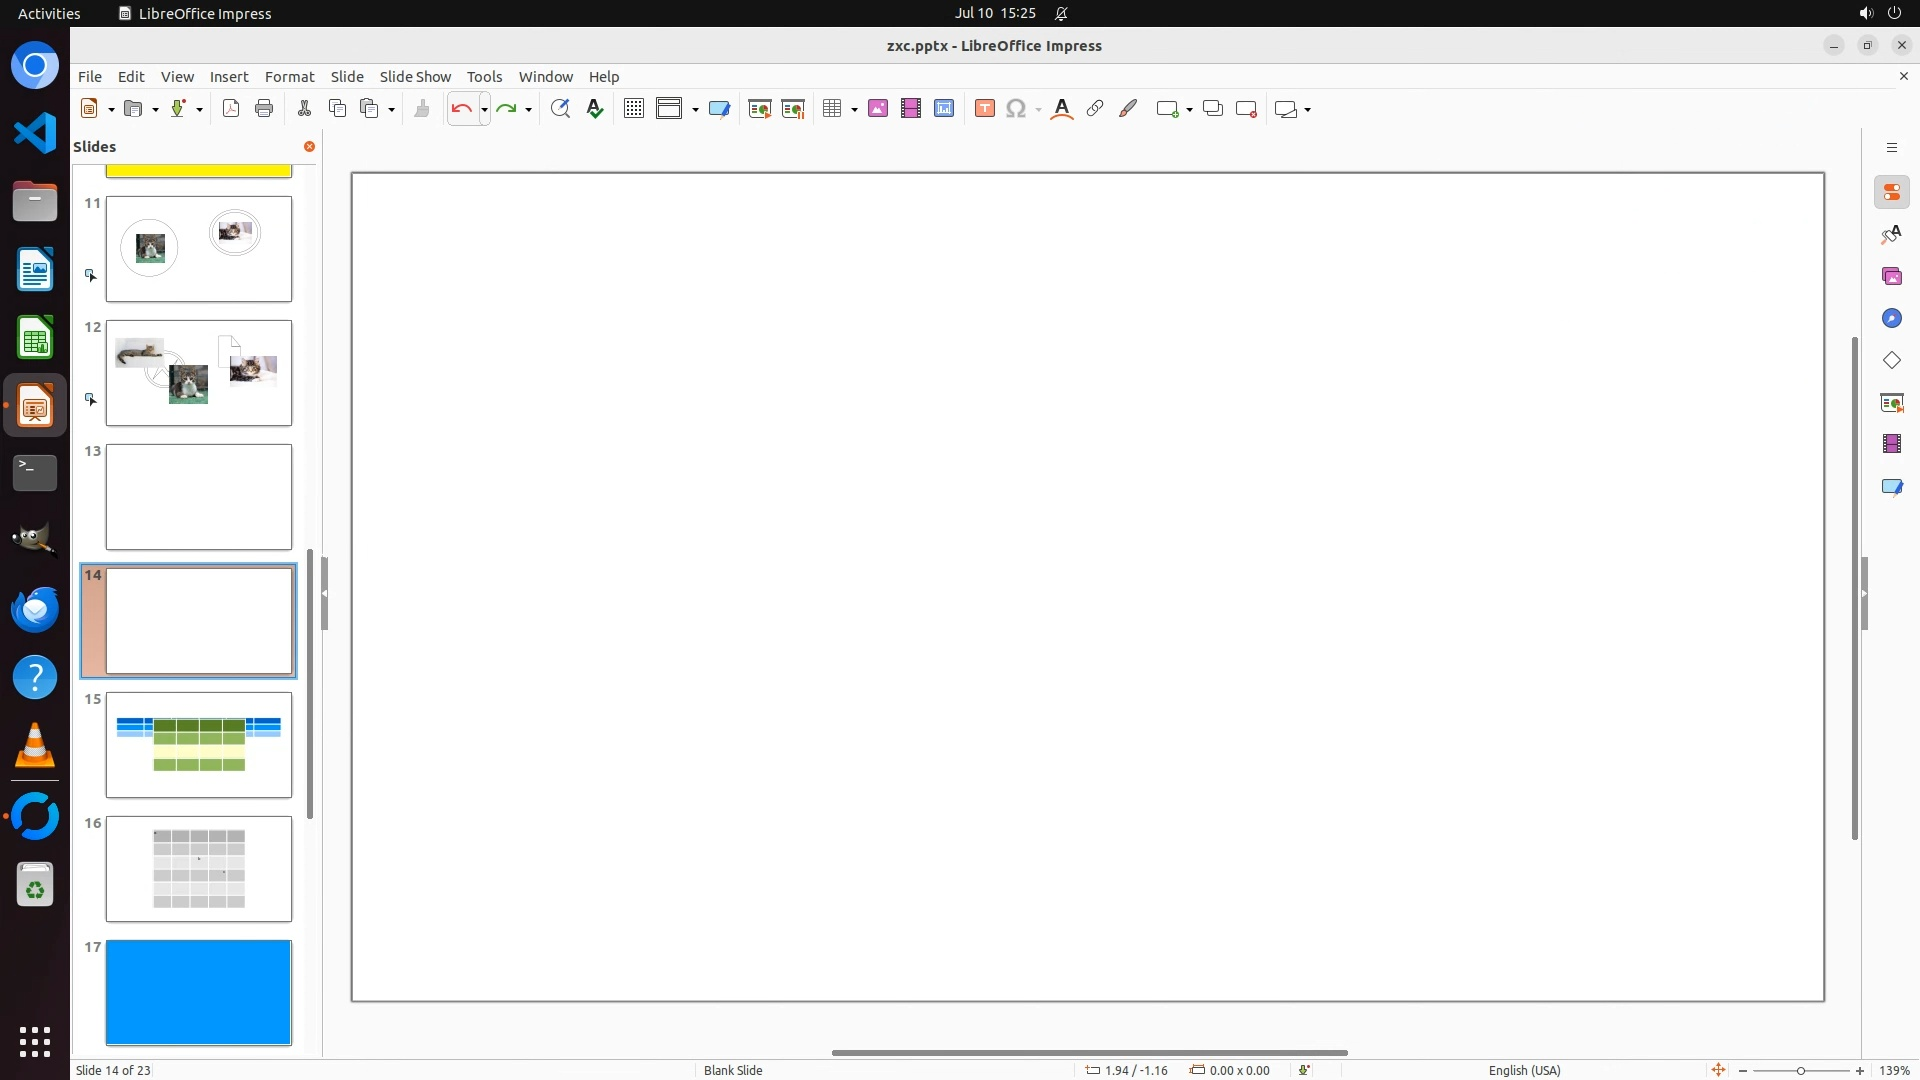Hide the slide panel with its collapse handle
This screenshot has height=1080, width=1920.
pos(324,593)
